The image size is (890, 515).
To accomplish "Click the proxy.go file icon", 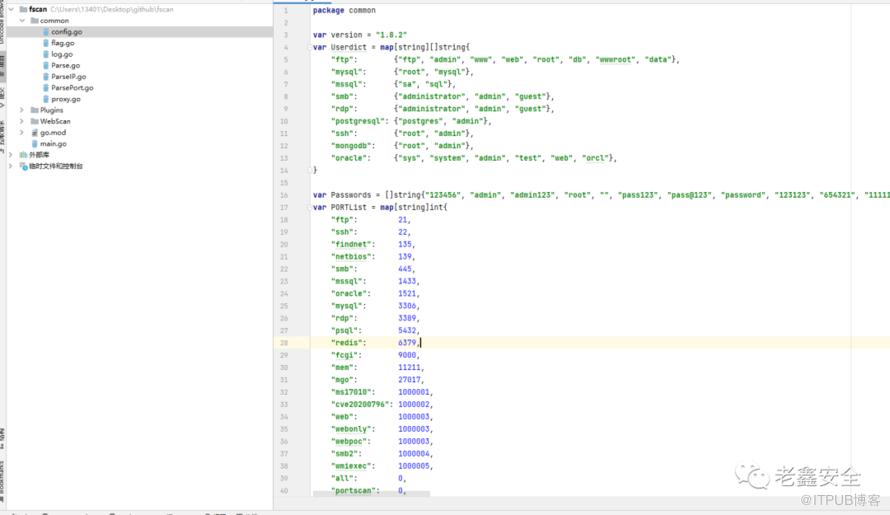I will pos(45,99).
